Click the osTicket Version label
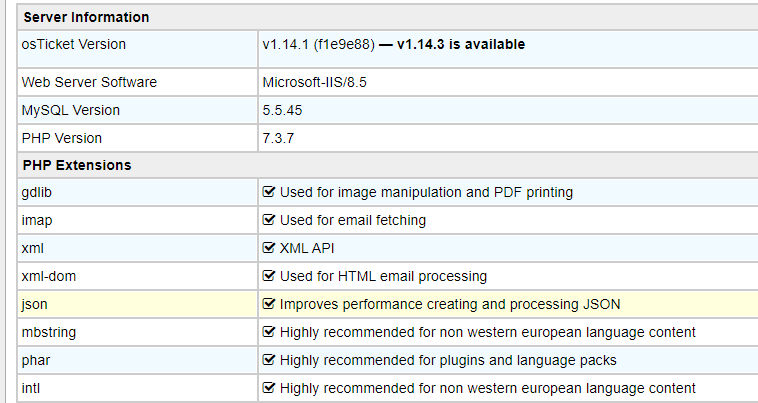Image resolution: width=758 pixels, height=403 pixels. [74, 45]
